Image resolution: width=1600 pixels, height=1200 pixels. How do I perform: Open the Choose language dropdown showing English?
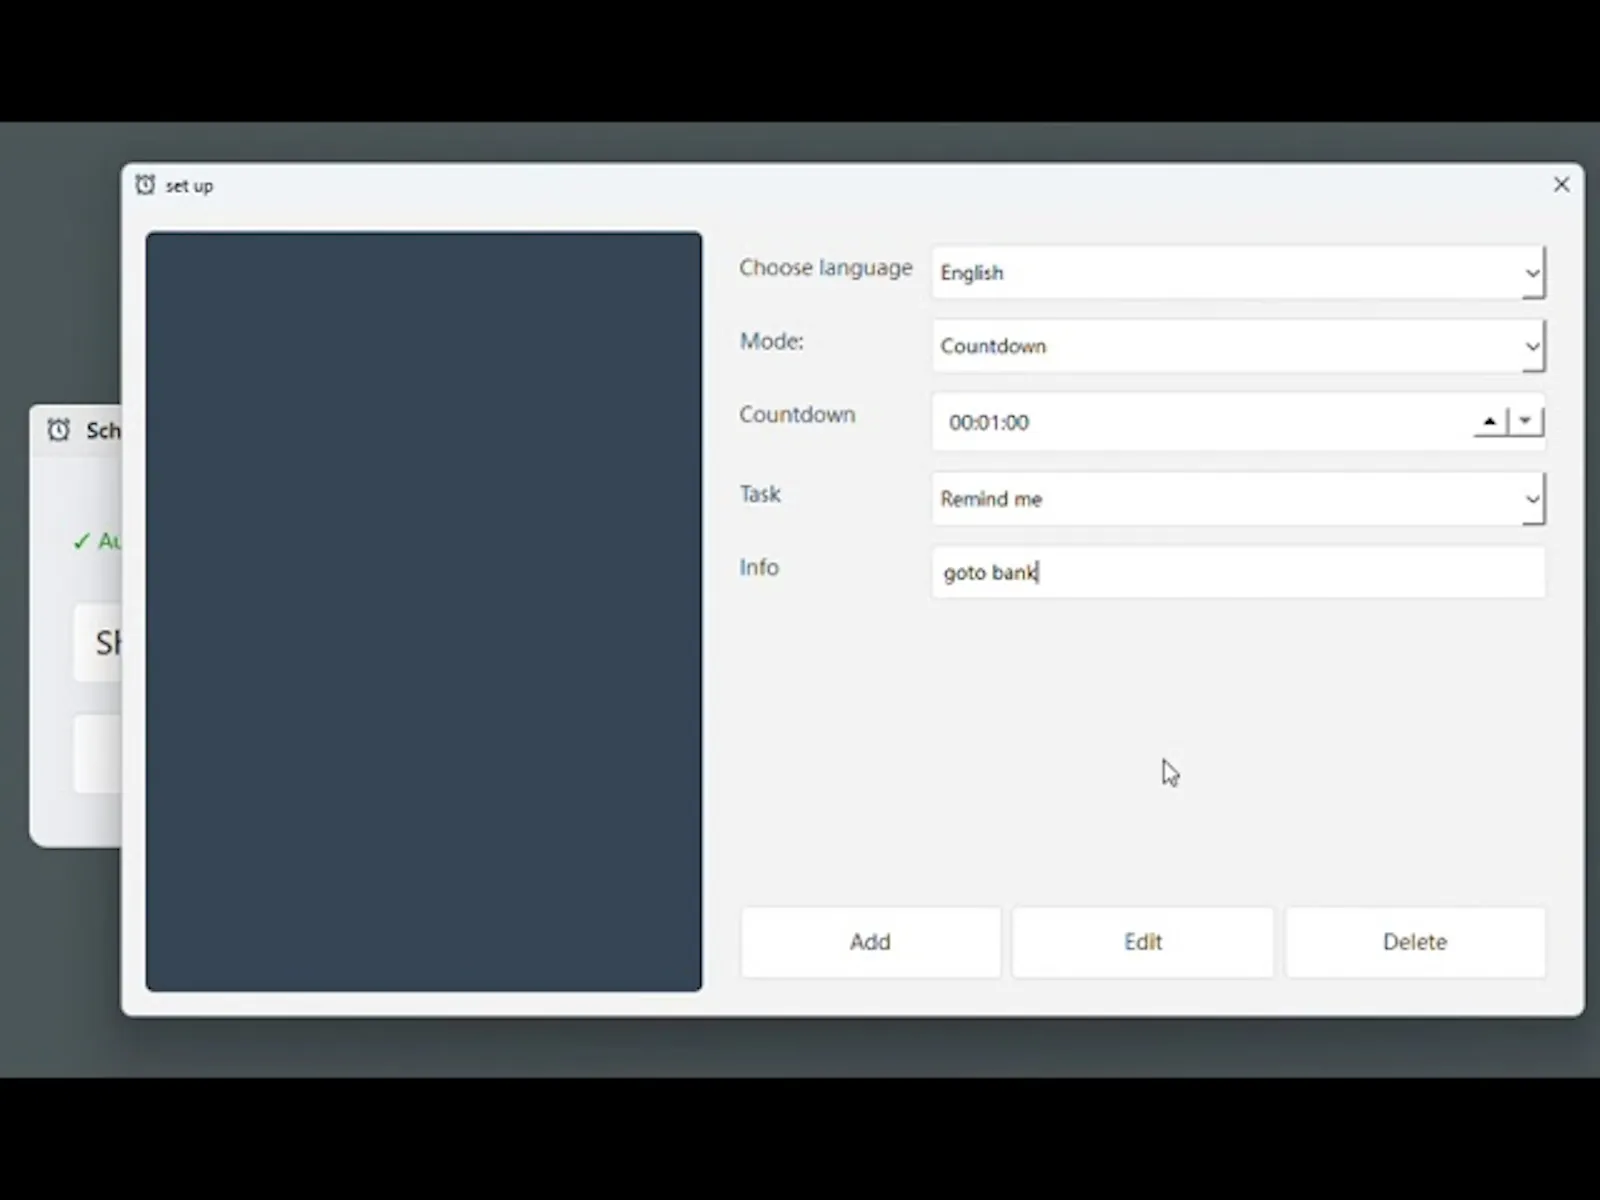[1238, 273]
